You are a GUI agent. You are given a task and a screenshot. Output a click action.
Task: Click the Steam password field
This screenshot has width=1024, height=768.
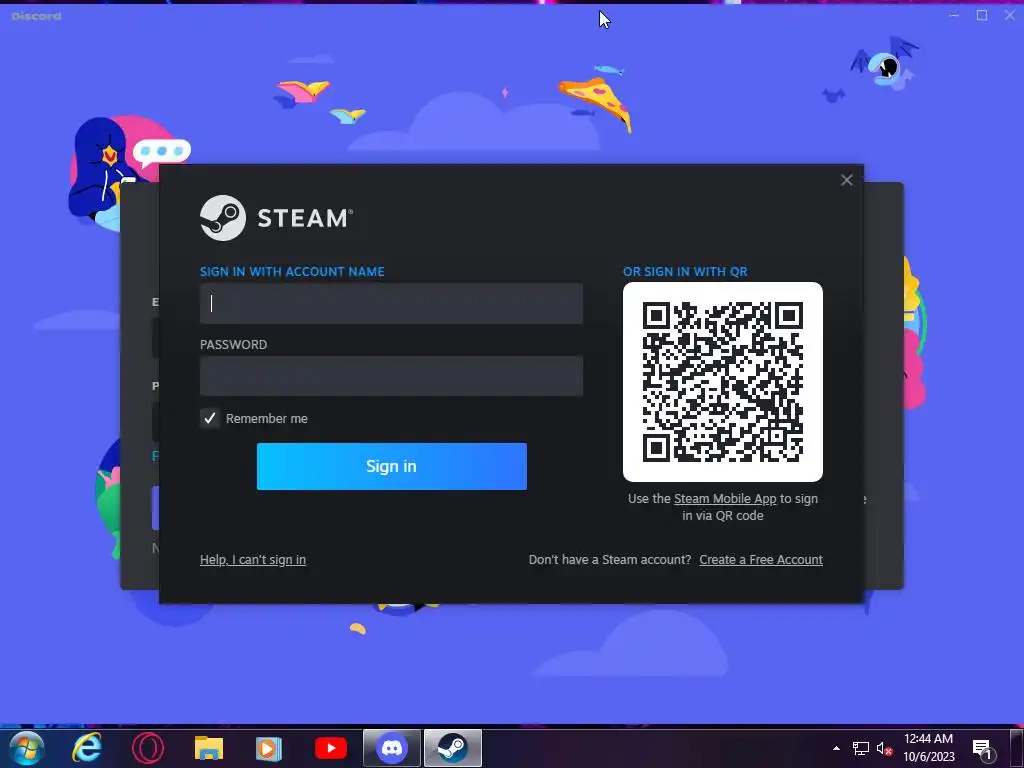tap(391, 376)
